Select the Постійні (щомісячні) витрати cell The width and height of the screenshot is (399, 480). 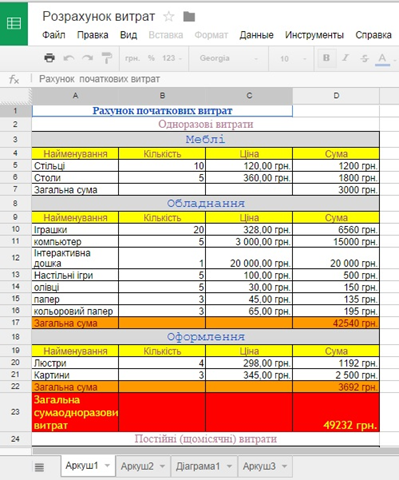tap(206, 439)
